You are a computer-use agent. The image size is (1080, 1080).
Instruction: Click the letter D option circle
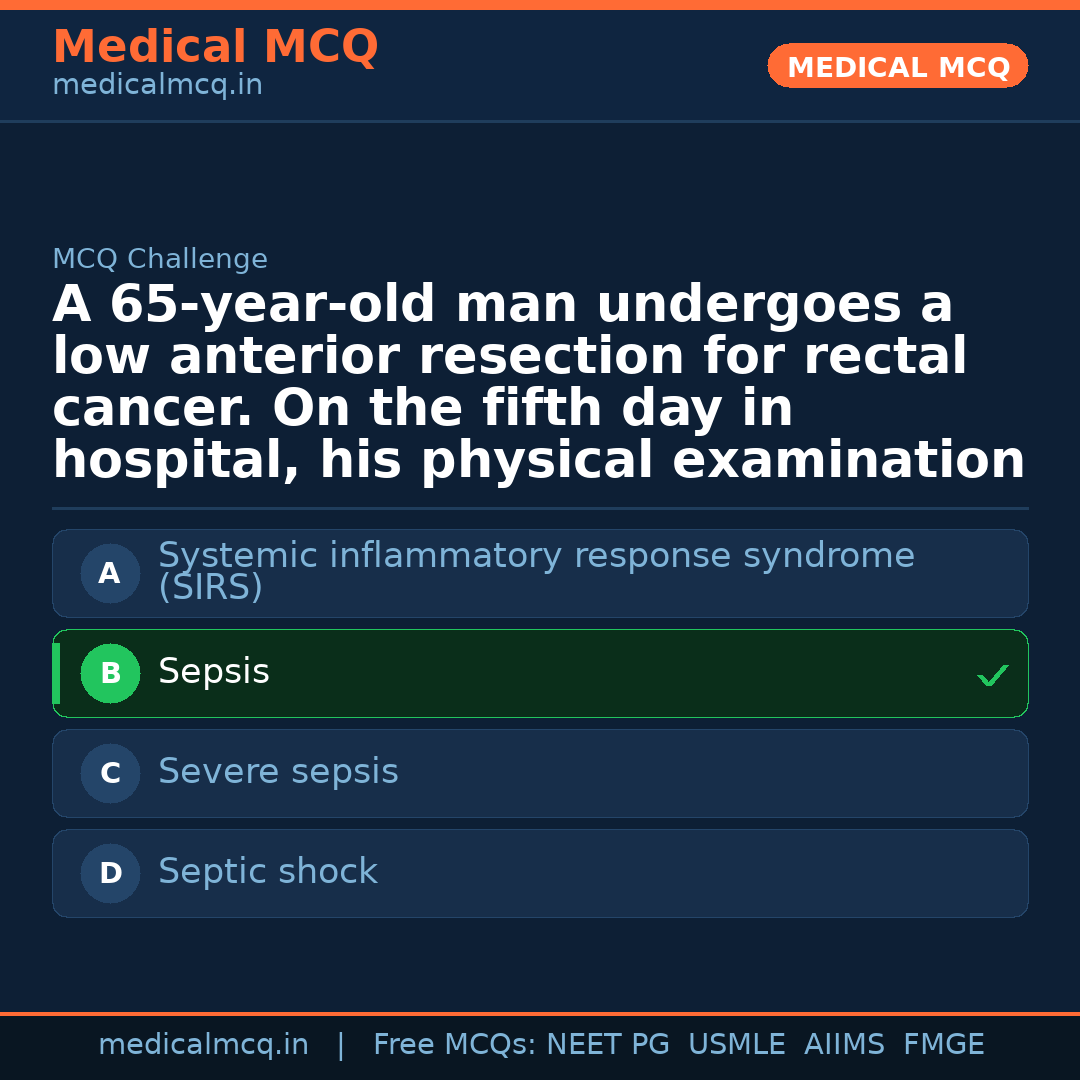110,874
